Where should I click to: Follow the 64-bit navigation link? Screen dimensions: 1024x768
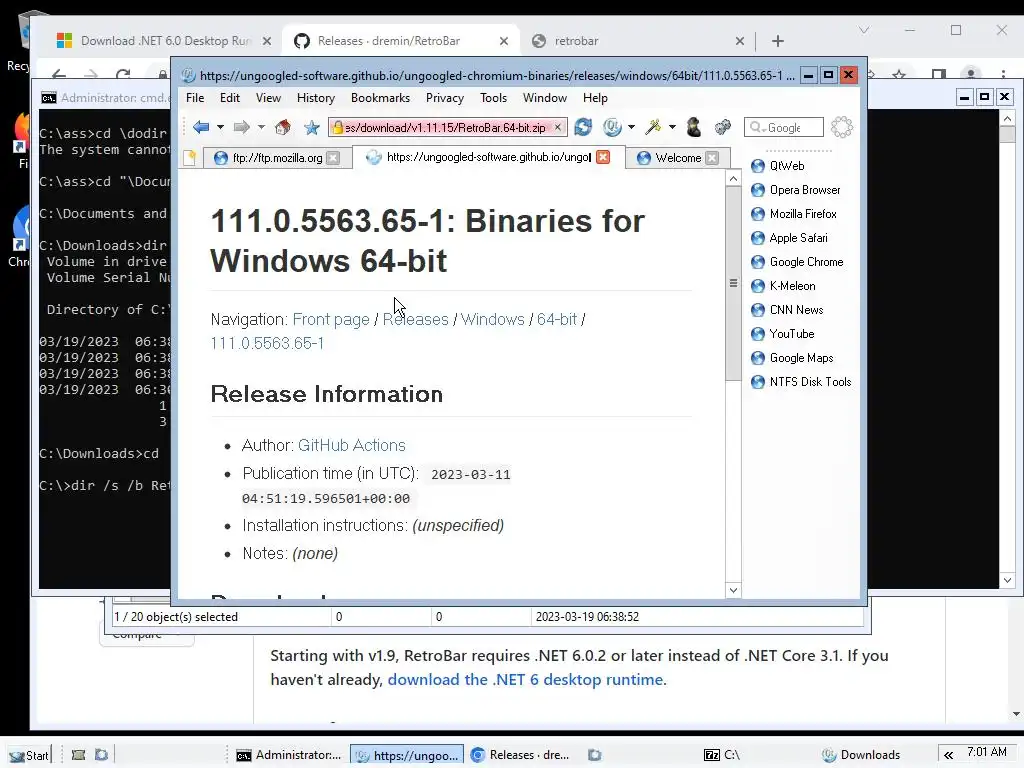557,319
